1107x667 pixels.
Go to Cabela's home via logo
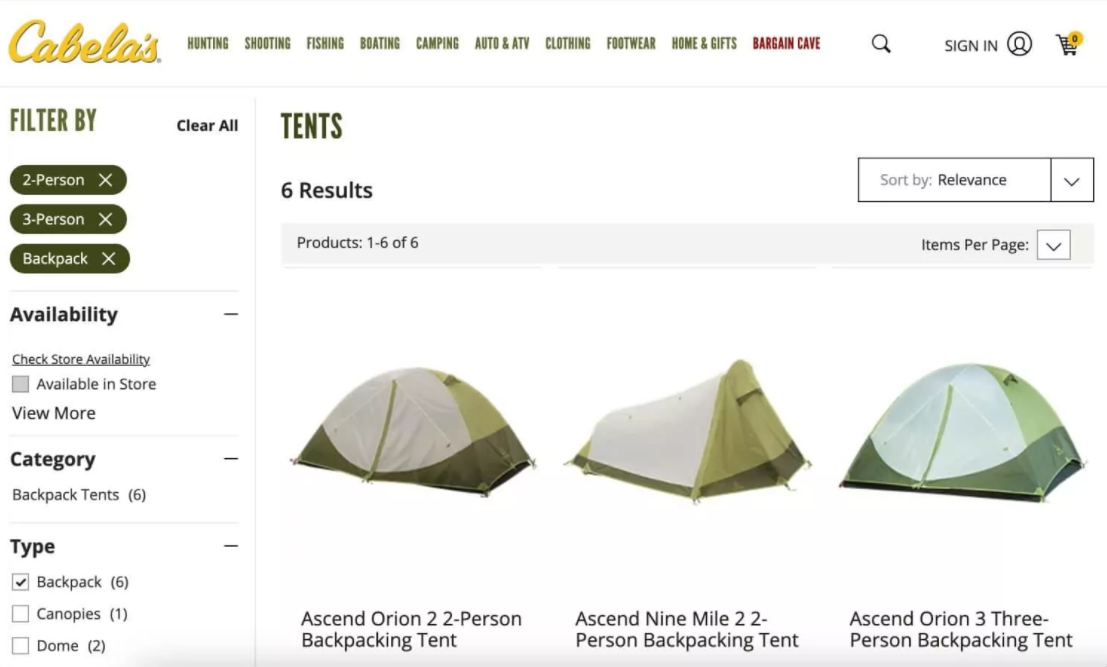pyautogui.click(x=84, y=43)
